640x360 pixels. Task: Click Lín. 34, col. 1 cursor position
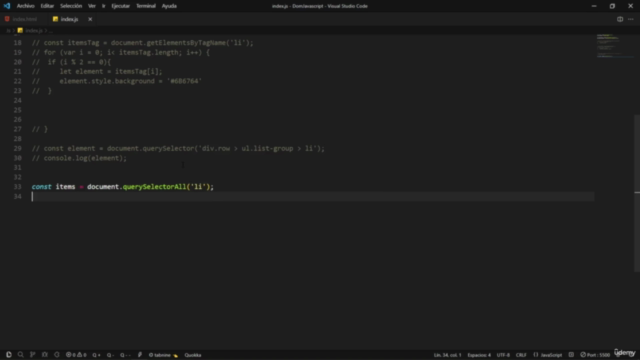[447, 355]
